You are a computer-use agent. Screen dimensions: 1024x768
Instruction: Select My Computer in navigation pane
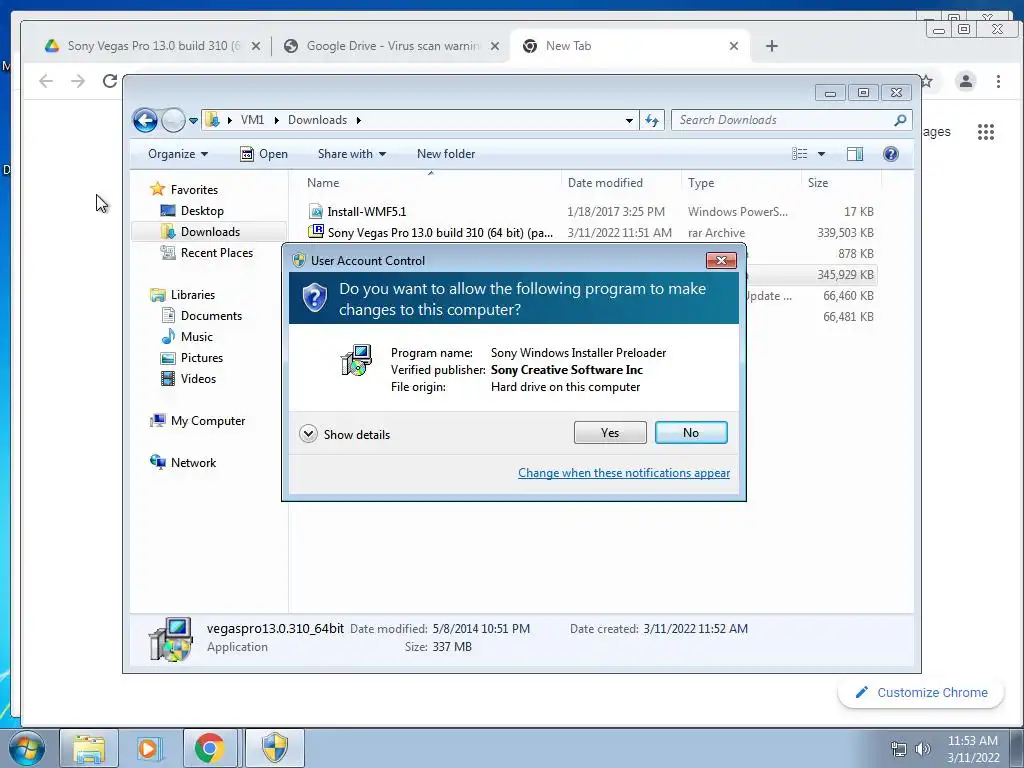point(208,421)
